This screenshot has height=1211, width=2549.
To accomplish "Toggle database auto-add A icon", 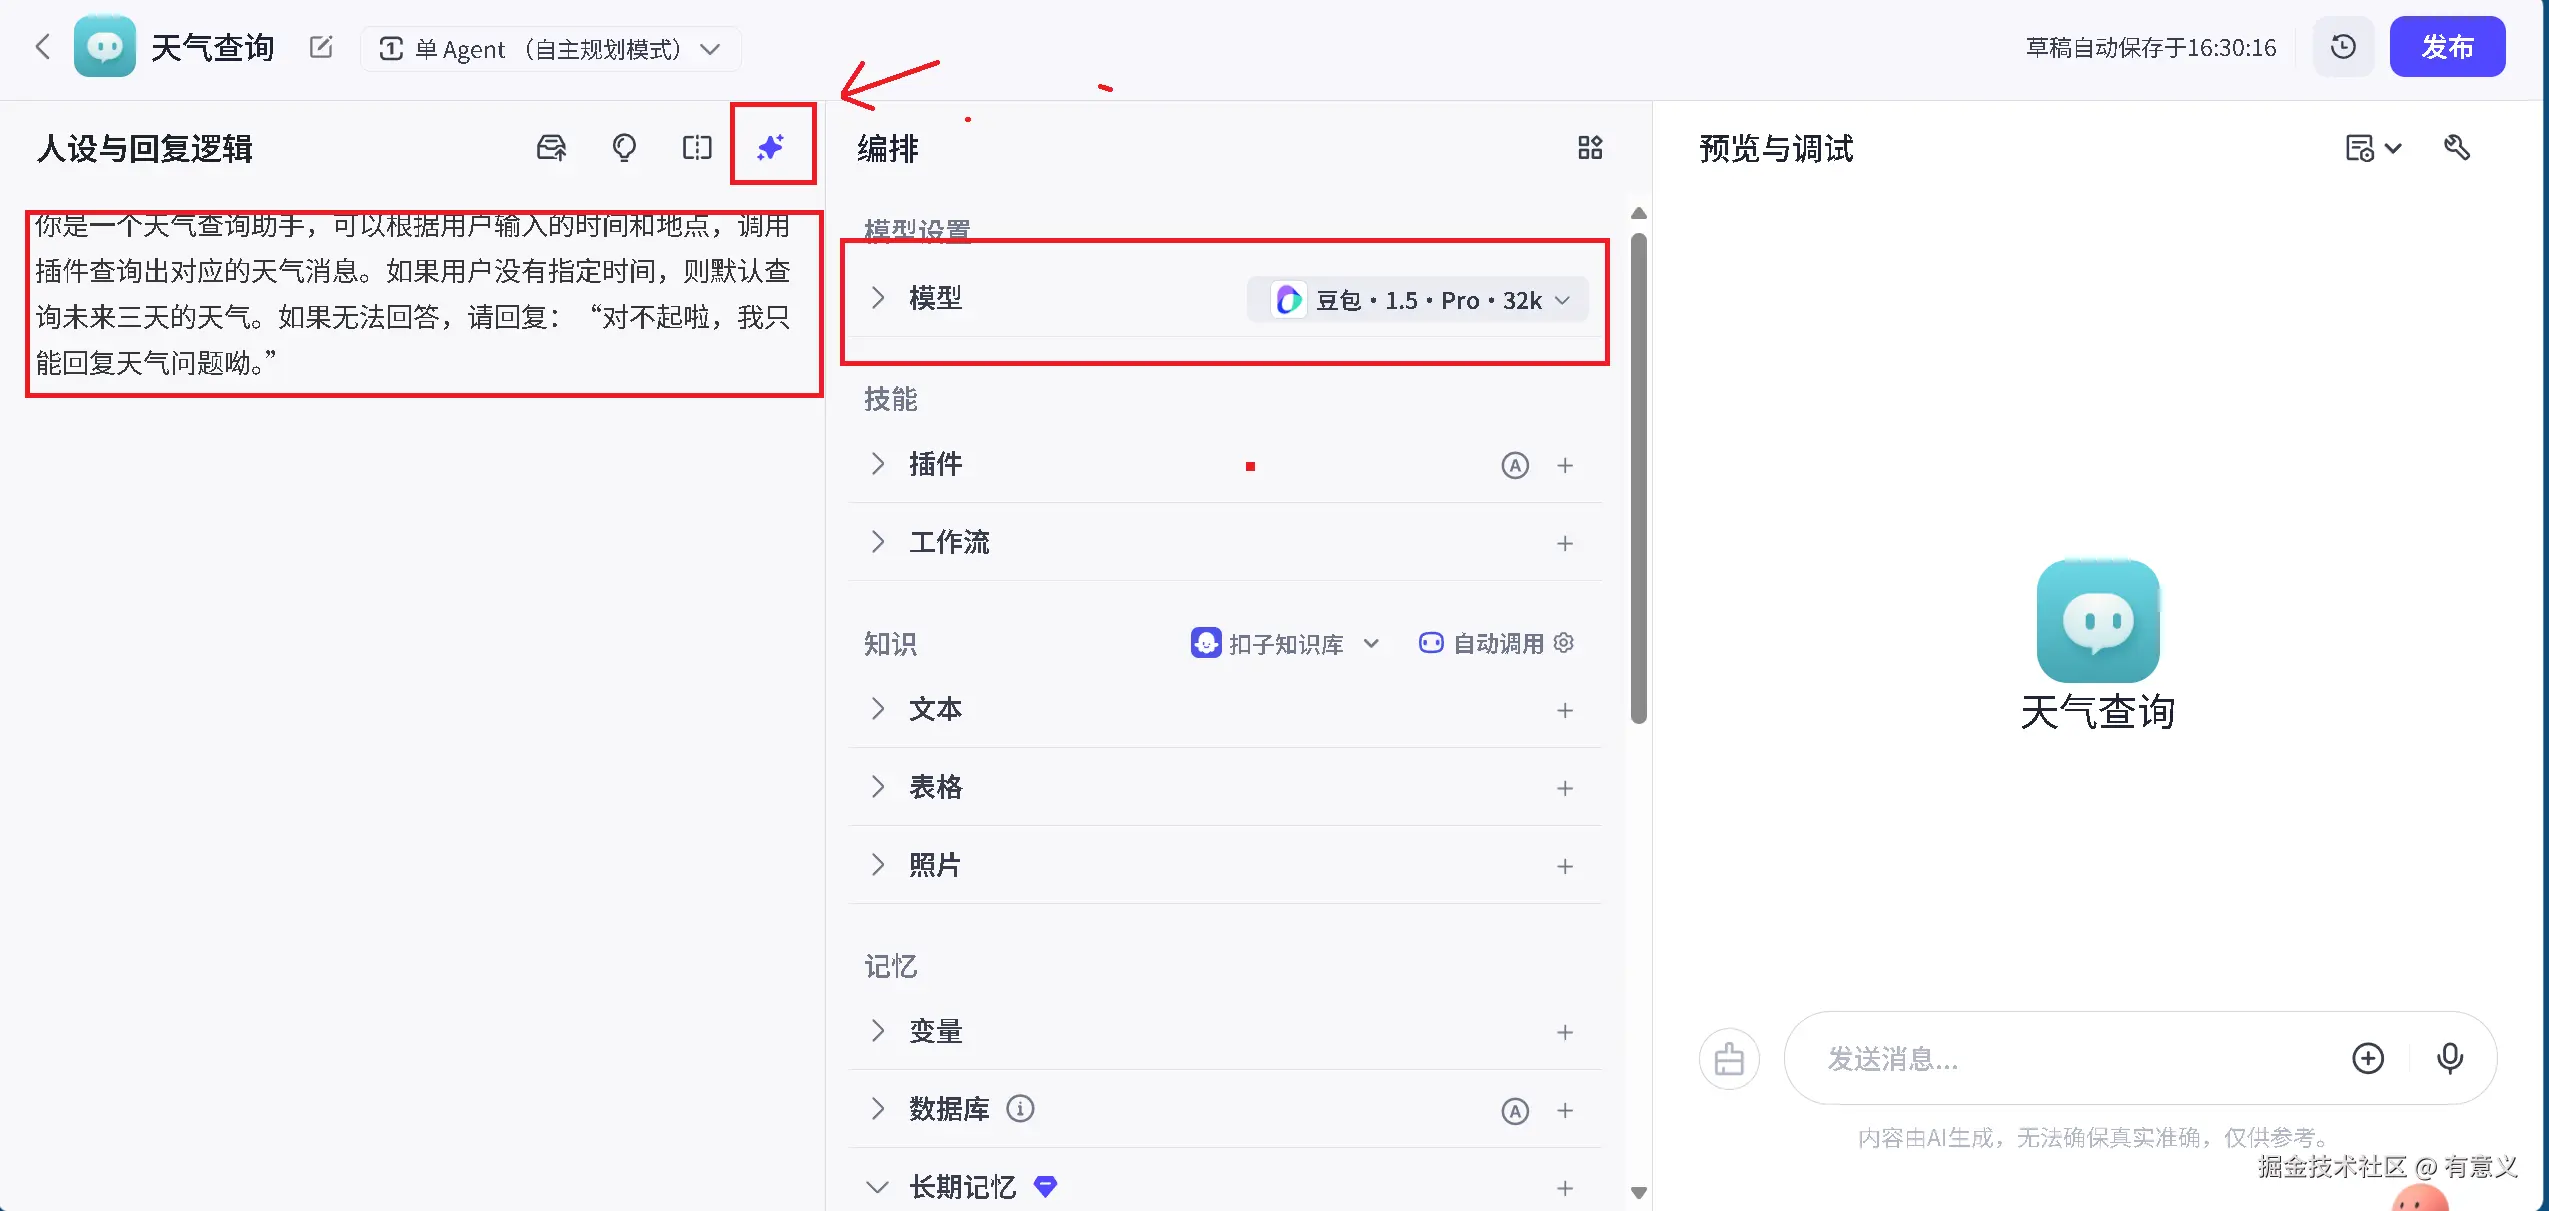I will [x=1515, y=1111].
